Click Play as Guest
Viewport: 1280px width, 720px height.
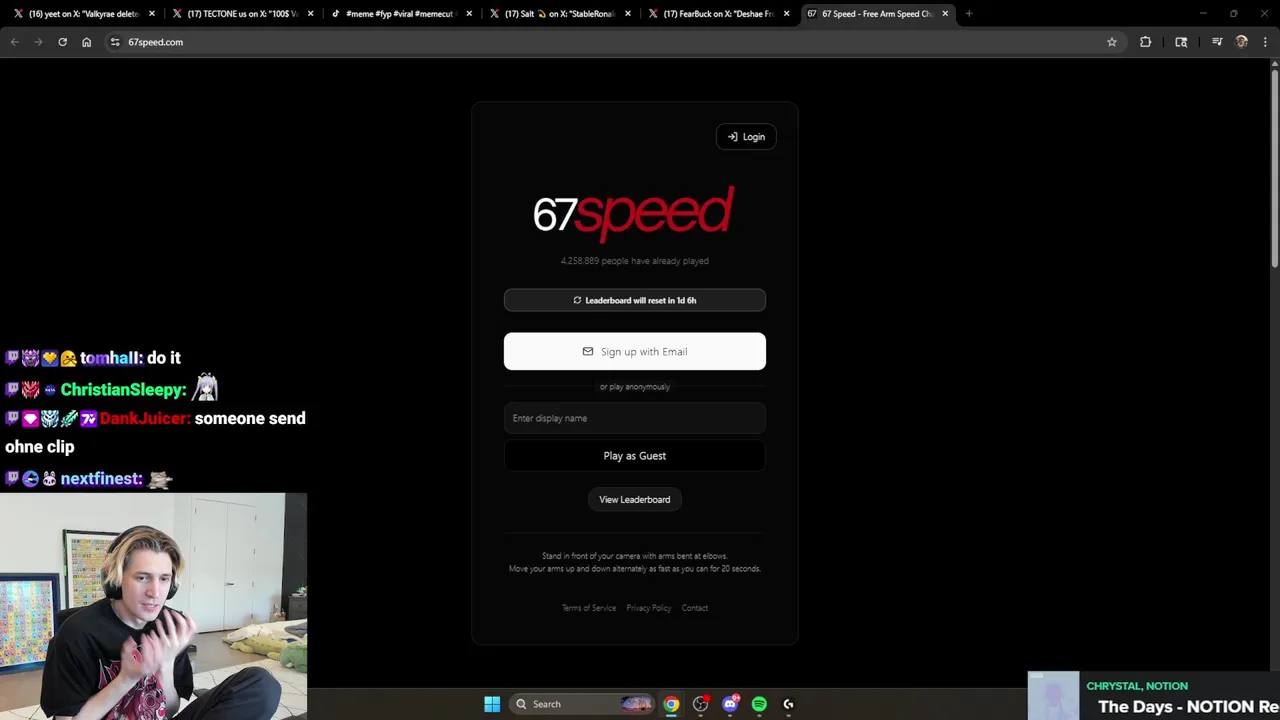point(635,456)
